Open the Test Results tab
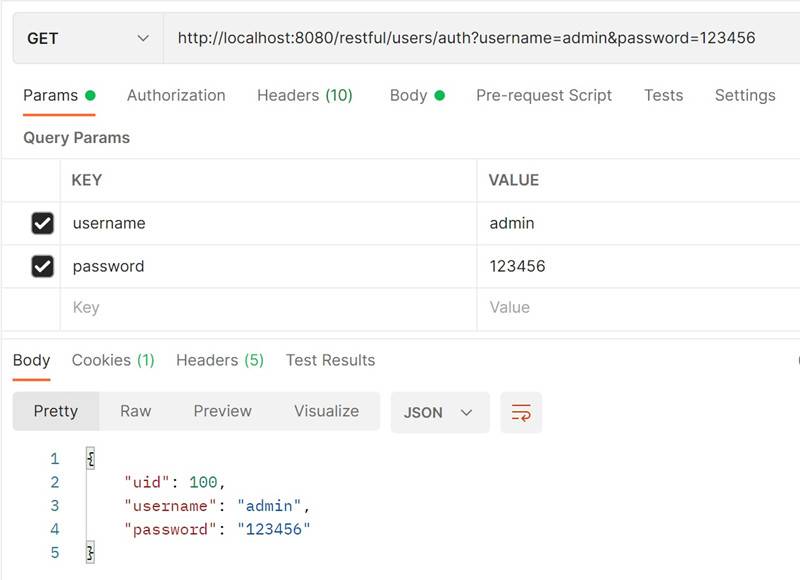800x580 pixels. pyautogui.click(x=330, y=360)
